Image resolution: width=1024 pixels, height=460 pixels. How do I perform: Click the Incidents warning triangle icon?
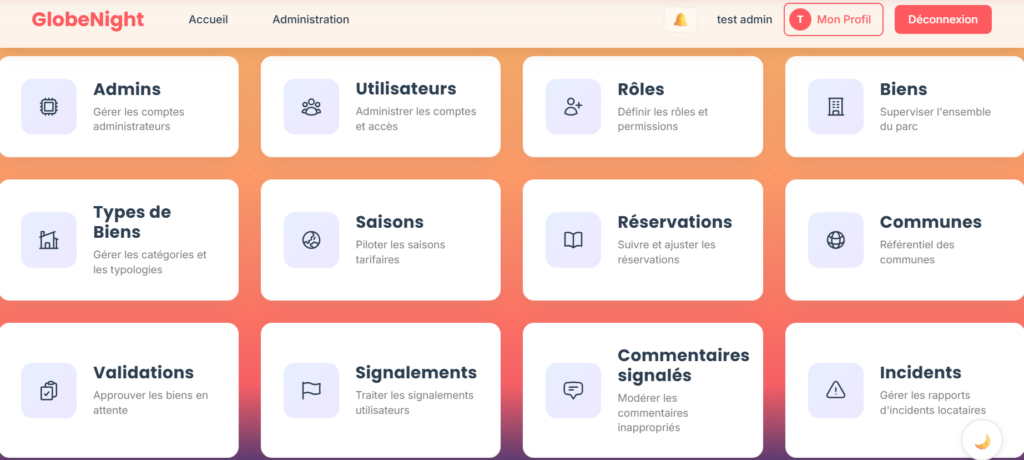point(835,390)
